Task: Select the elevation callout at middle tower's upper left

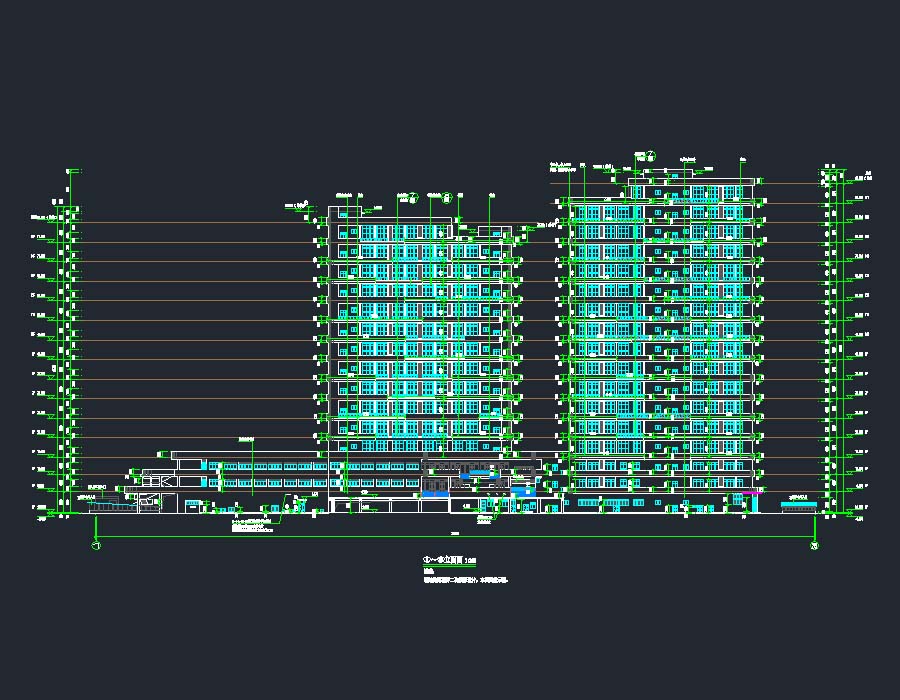Action: tap(298, 207)
